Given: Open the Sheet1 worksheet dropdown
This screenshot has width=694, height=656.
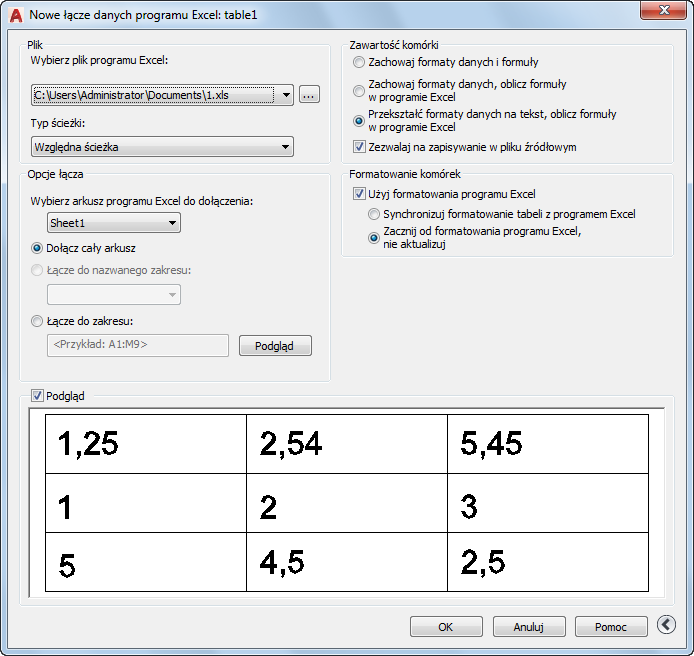Looking at the screenshot, I should click(114, 223).
